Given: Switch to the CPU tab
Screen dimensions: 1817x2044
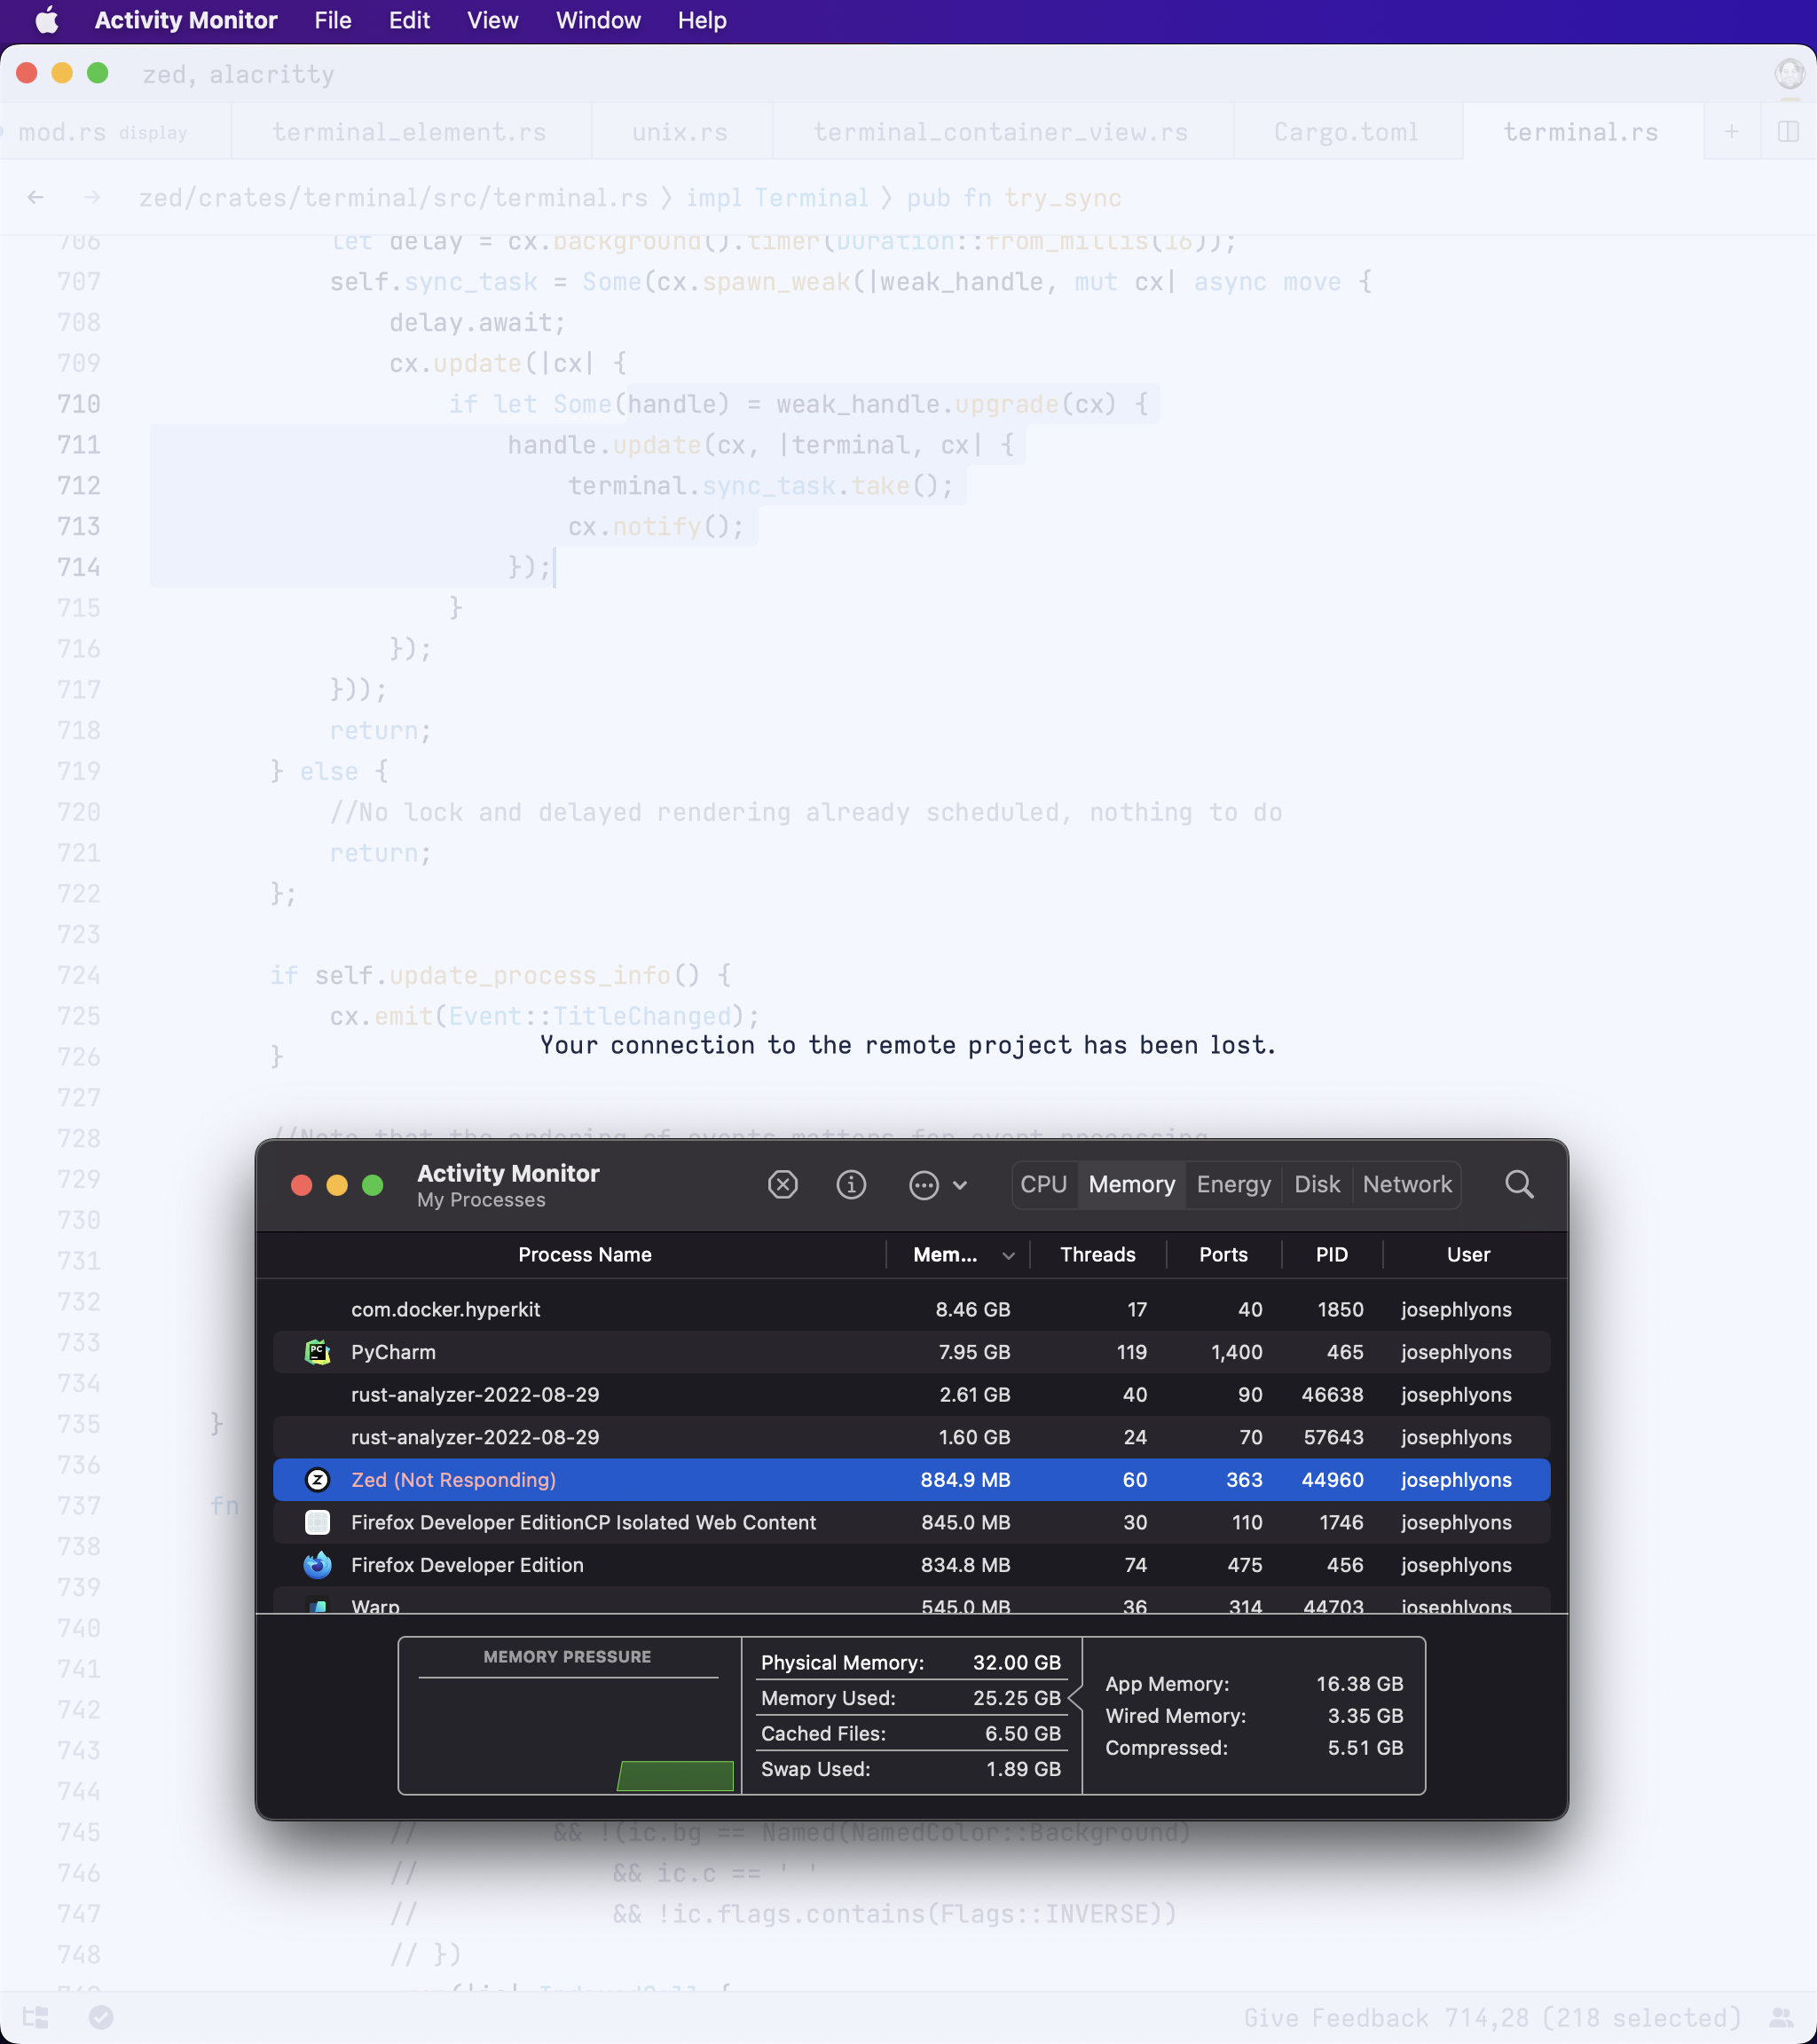Looking at the screenshot, I should (x=1043, y=1185).
